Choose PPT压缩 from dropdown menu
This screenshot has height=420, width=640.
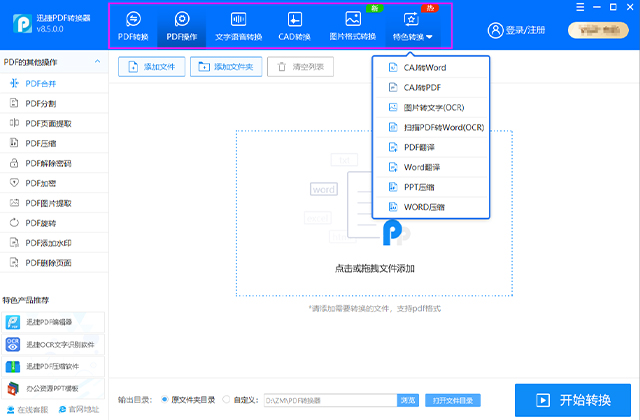pyautogui.click(x=431, y=187)
